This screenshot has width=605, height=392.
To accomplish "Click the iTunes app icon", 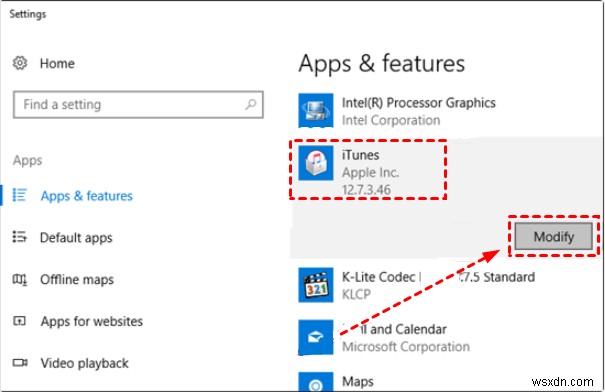I will [x=316, y=163].
